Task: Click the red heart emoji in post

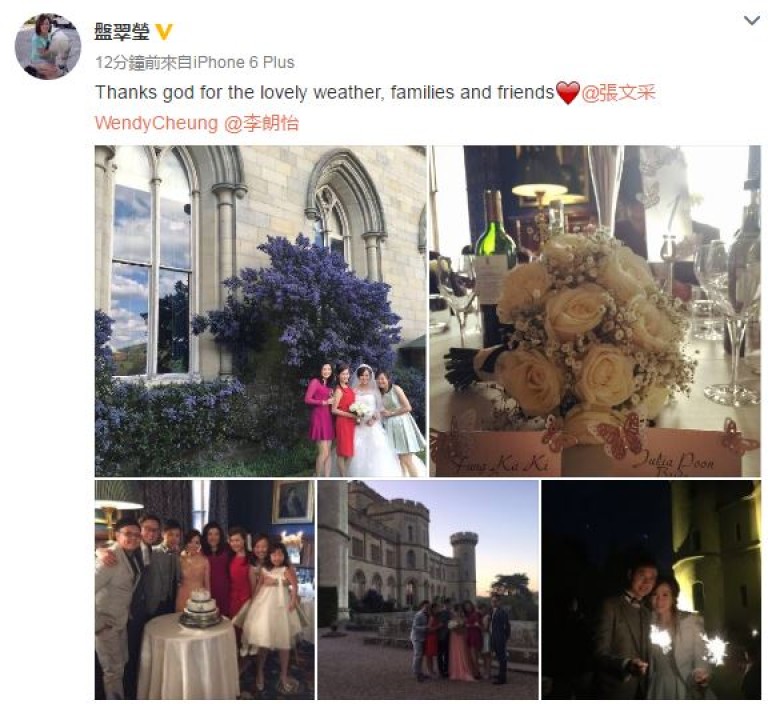Action: pos(568,93)
